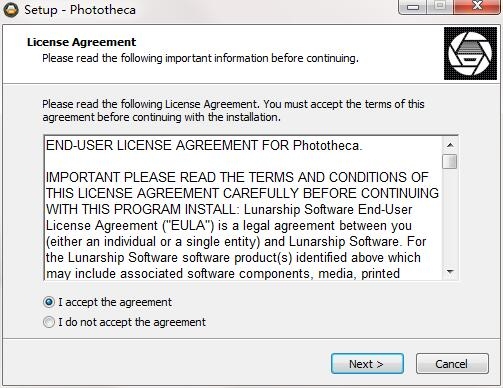Viewport: 503px width, 388px height.
Task: Click the 'You must accept the terms' instruction text
Action: pyautogui.click(x=344, y=104)
